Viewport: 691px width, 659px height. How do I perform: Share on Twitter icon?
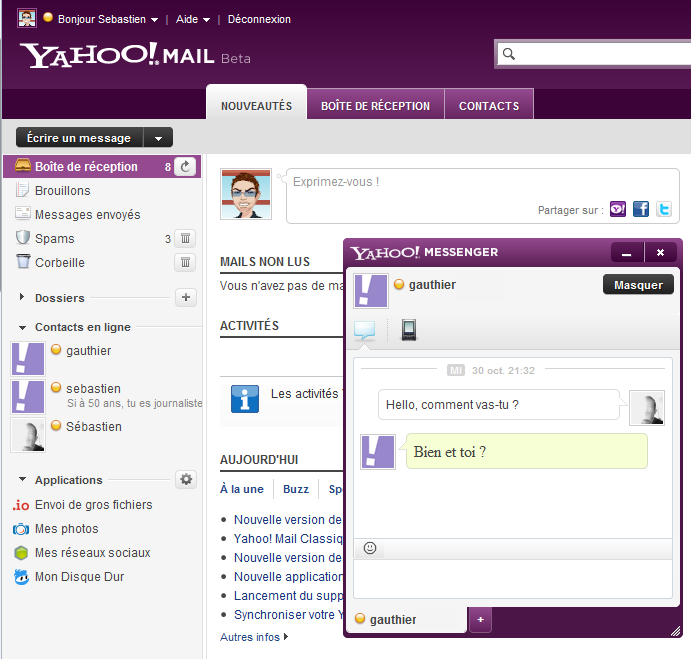pyautogui.click(x=664, y=209)
